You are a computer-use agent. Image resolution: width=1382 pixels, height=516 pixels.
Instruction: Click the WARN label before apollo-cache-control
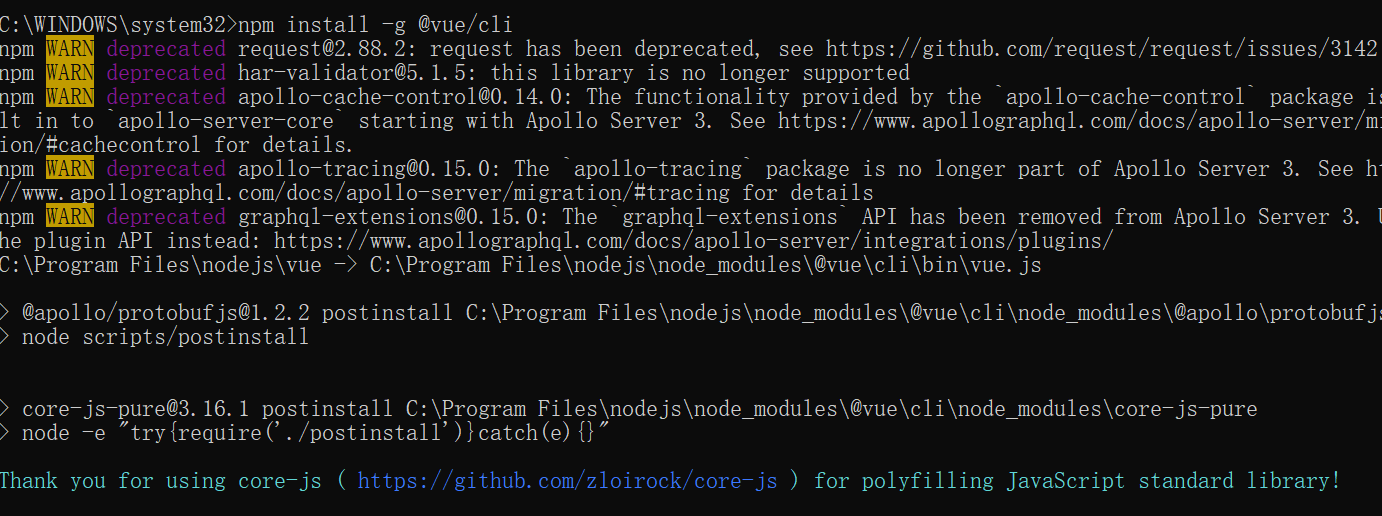click(x=70, y=97)
